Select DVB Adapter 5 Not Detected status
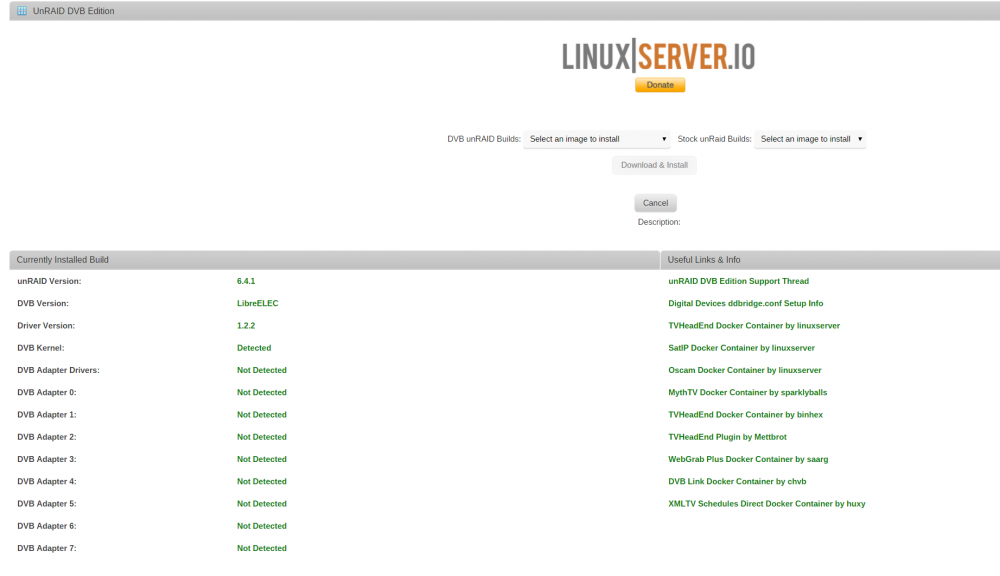The width and height of the screenshot is (1000, 576). pos(261,504)
